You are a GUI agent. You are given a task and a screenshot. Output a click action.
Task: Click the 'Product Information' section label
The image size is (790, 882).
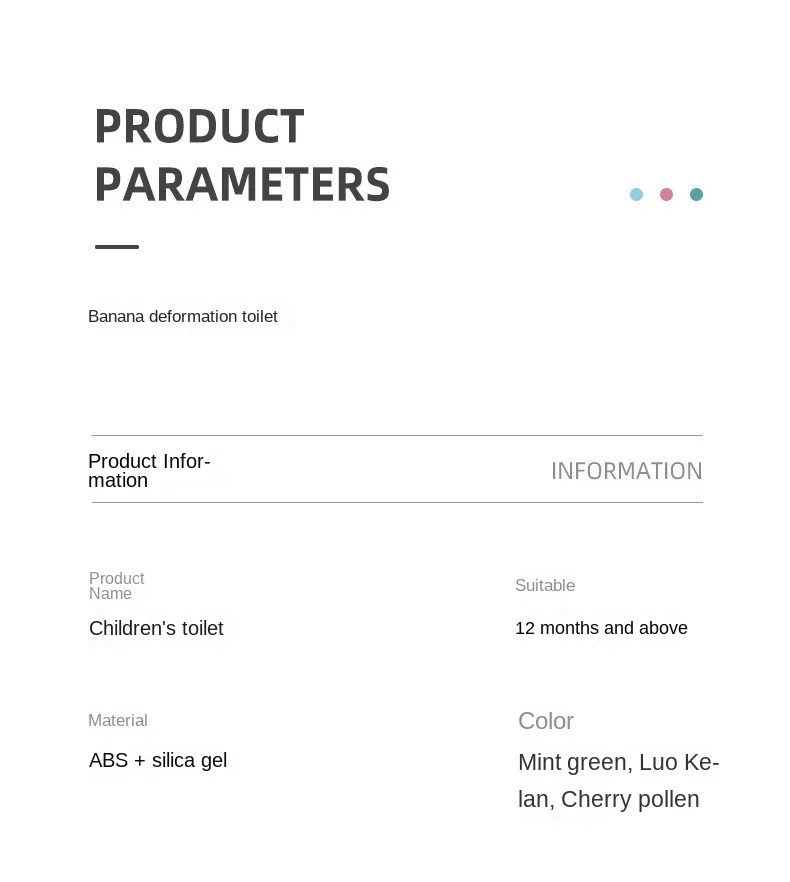149,471
